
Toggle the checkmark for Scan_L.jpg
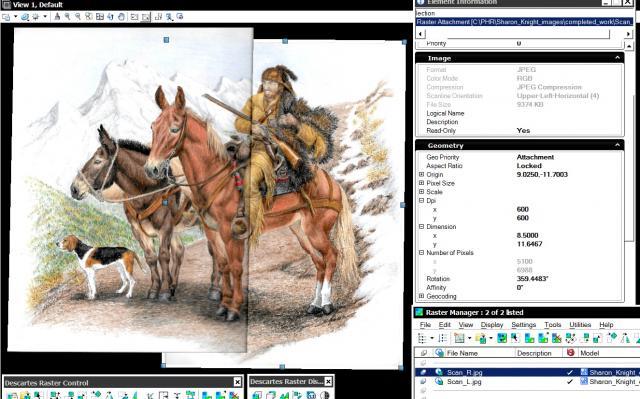(x=570, y=382)
